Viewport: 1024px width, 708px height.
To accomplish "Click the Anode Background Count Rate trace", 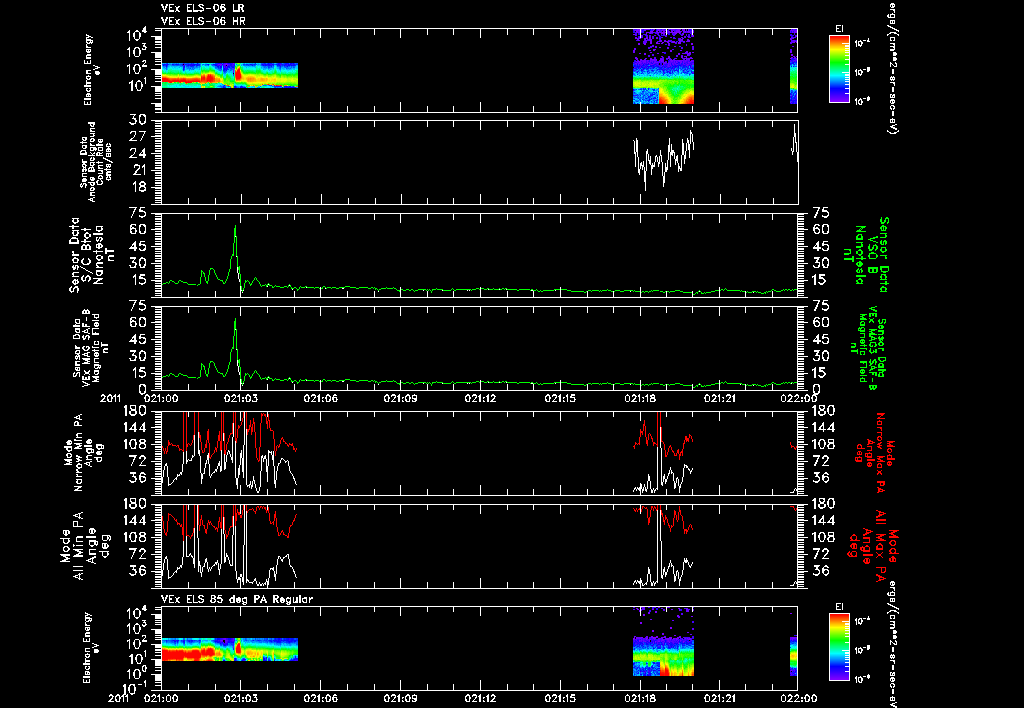I will 664,159.
